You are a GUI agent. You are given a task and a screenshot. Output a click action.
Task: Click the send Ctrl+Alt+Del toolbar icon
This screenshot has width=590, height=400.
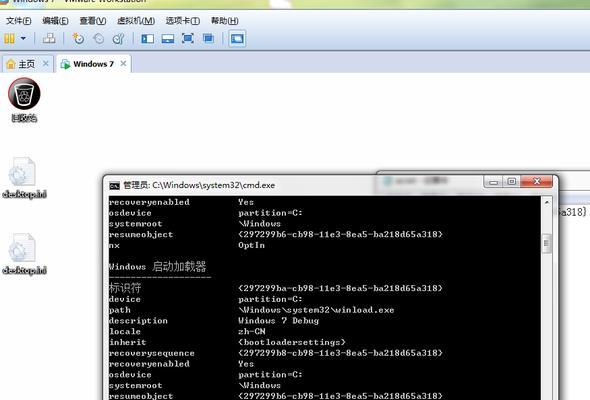pos(49,38)
